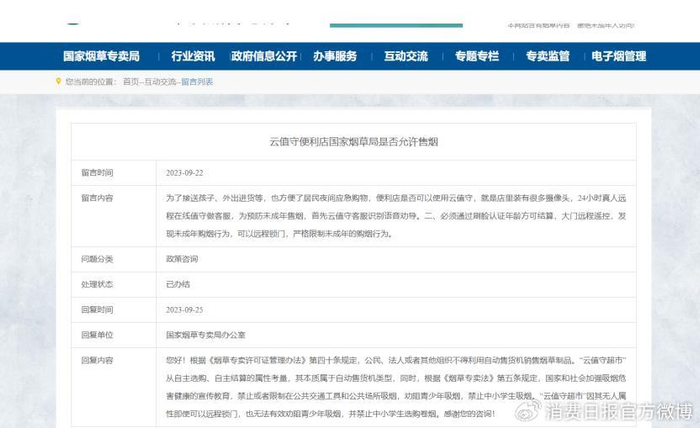Image resolution: width=700 pixels, height=428 pixels.
Task: Click the message date 2023-09-22
Action: [184, 173]
